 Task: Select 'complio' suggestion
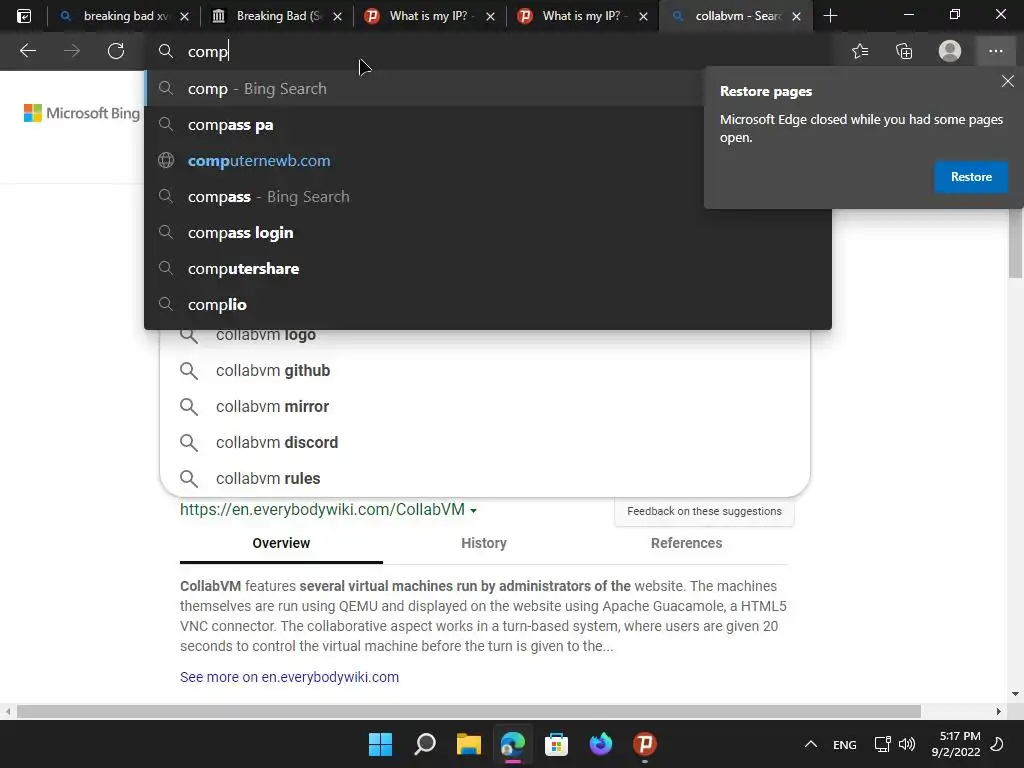click(488, 304)
